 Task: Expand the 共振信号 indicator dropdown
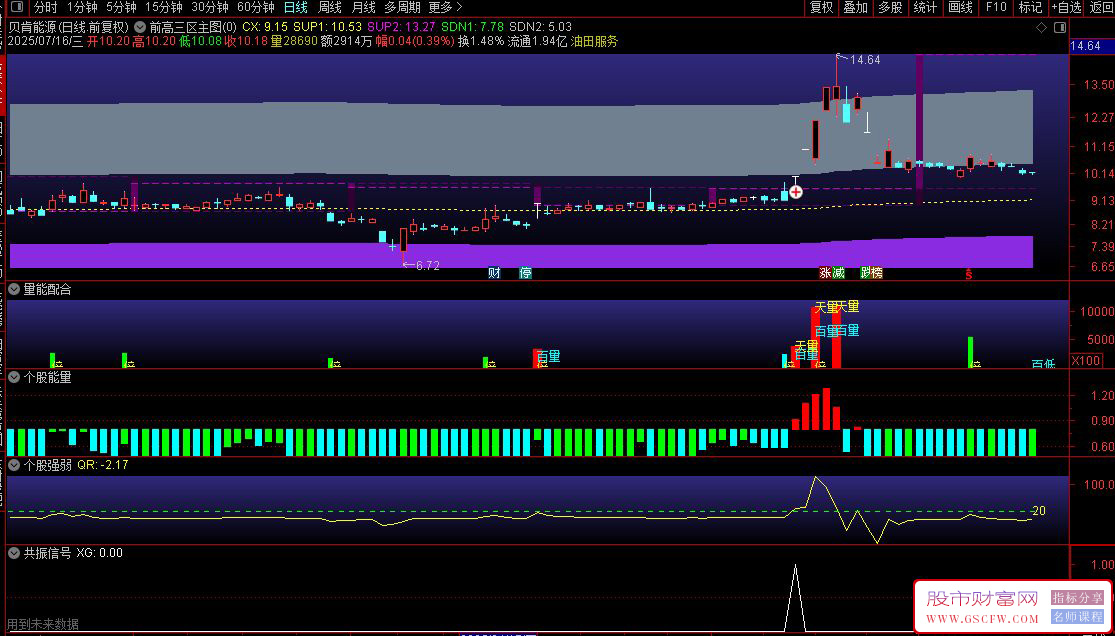14,553
